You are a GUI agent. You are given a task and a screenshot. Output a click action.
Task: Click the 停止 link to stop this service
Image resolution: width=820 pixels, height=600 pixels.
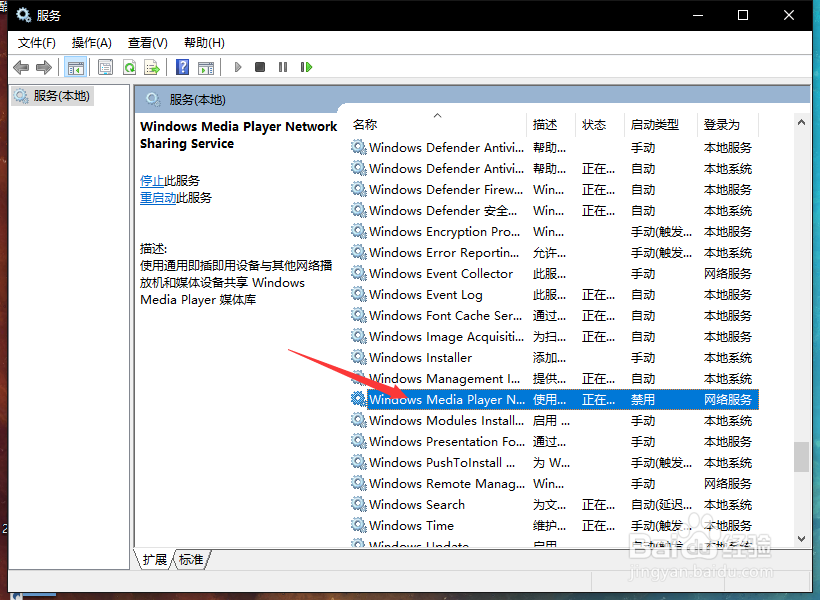coord(152,181)
